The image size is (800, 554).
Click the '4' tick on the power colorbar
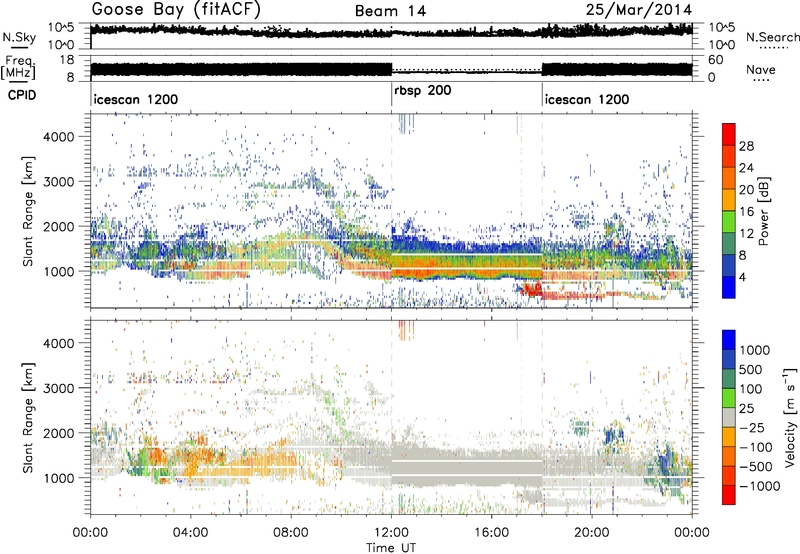coord(743,277)
